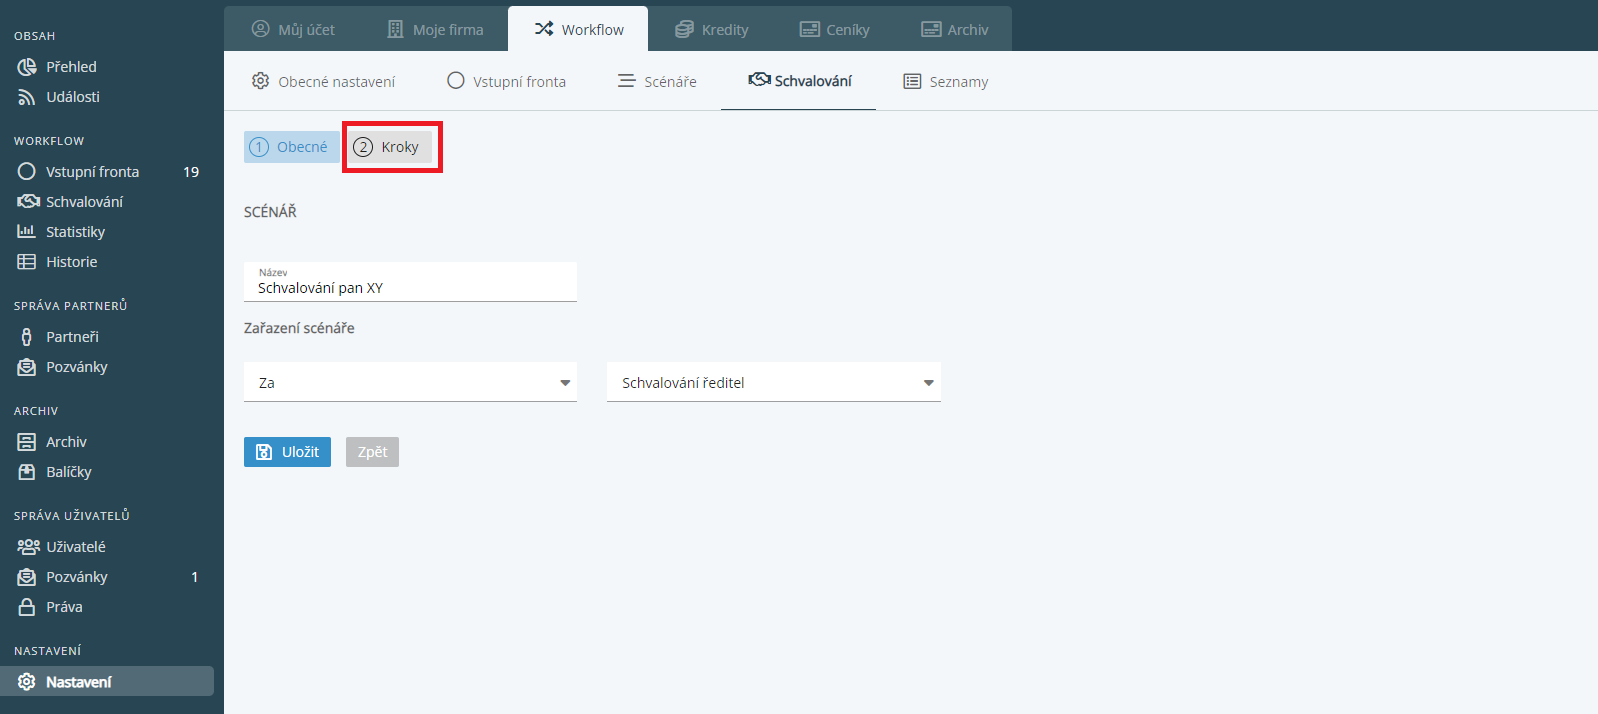Image resolution: width=1598 pixels, height=714 pixels.
Task: Open Události feed icon in sidebar
Action: click(x=27, y=97)
